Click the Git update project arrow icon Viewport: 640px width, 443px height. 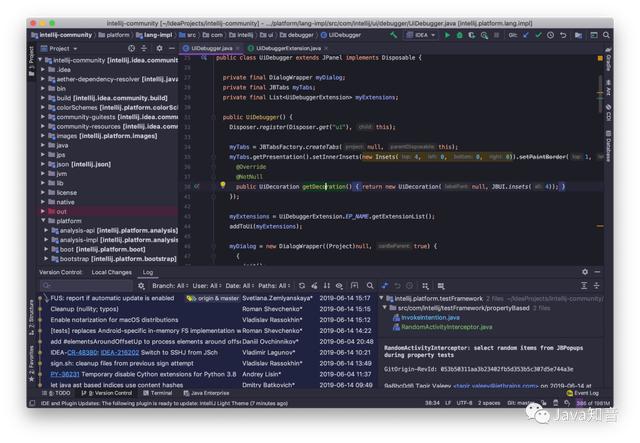pyautogui.click(x=526, y=35)
